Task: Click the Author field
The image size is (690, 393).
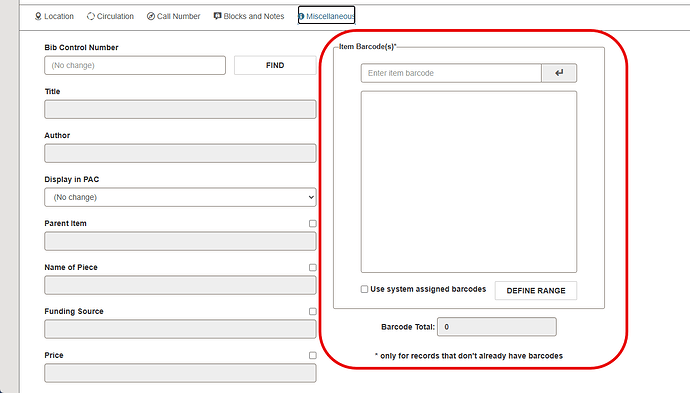Action: coord(180,153)
